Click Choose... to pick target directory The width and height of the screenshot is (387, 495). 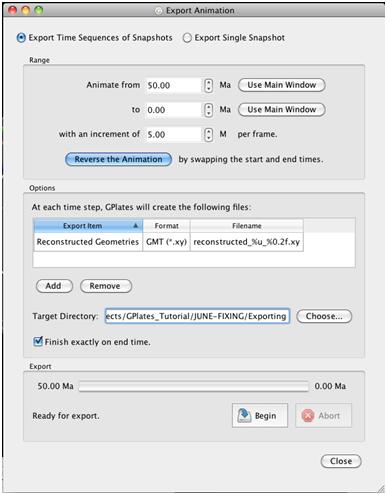point(324,316)
